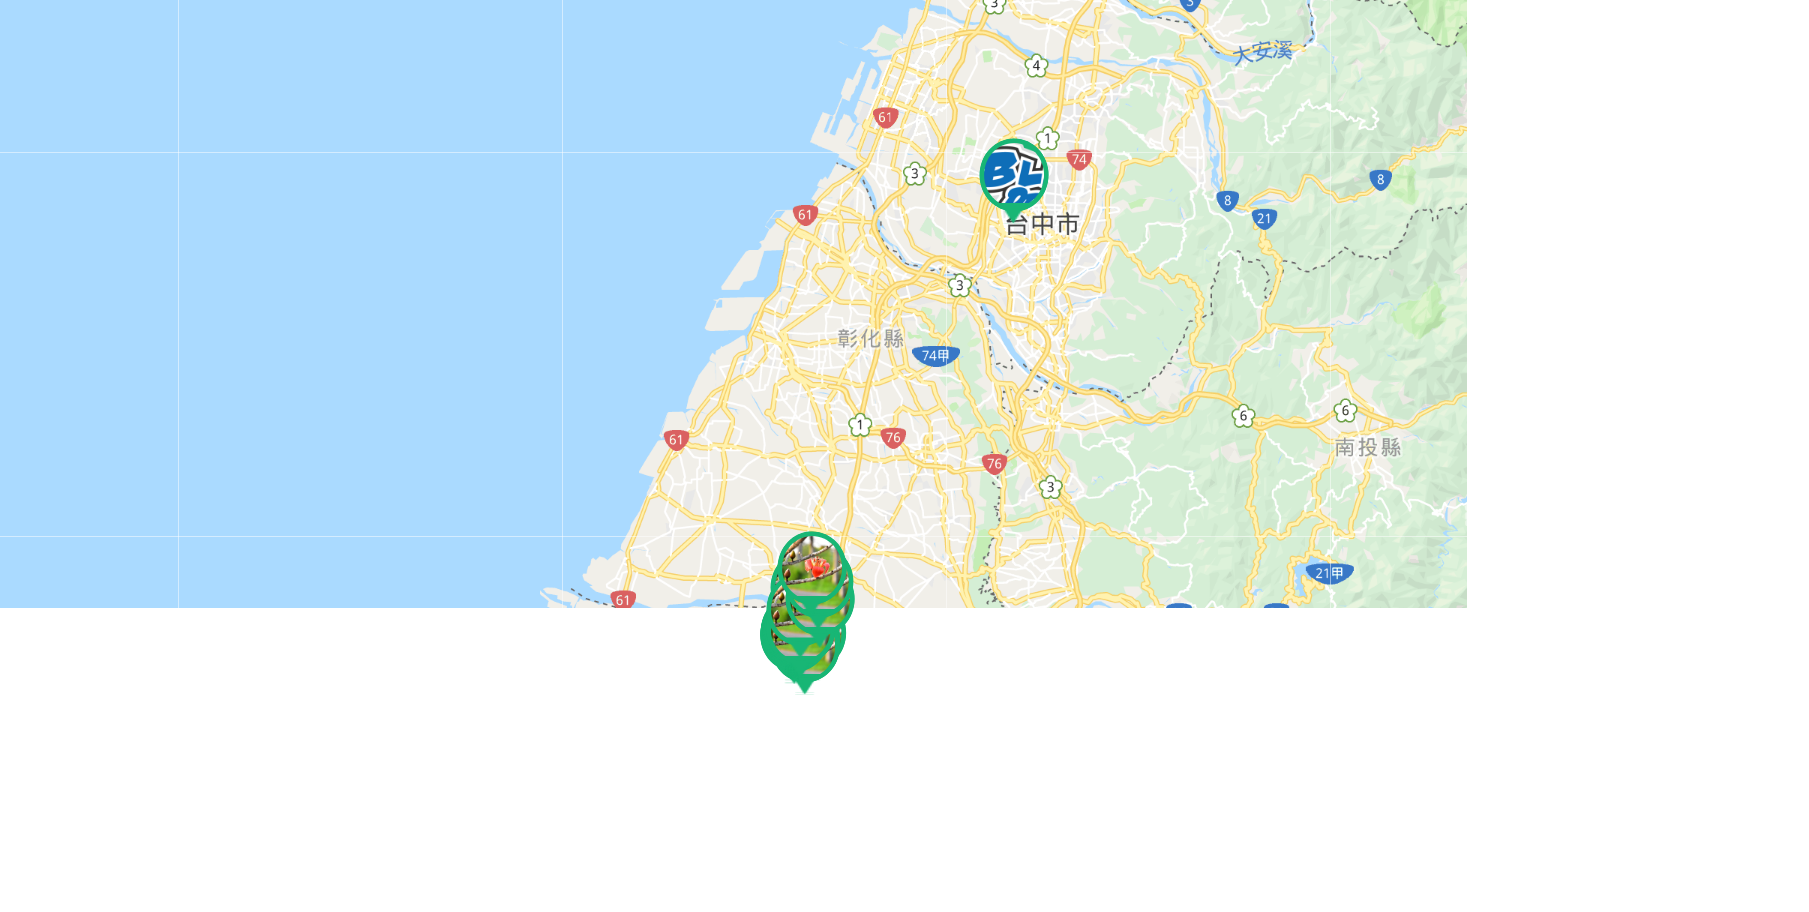Screen dimensions: 1809x912
Task: Click the blue 21甲 route shield
Action: pyautogui.click(x=1329, y=573)
